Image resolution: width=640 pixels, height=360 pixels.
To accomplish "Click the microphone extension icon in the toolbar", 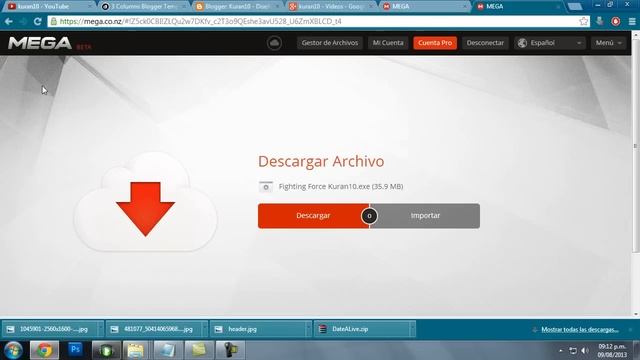I will 599,21.
